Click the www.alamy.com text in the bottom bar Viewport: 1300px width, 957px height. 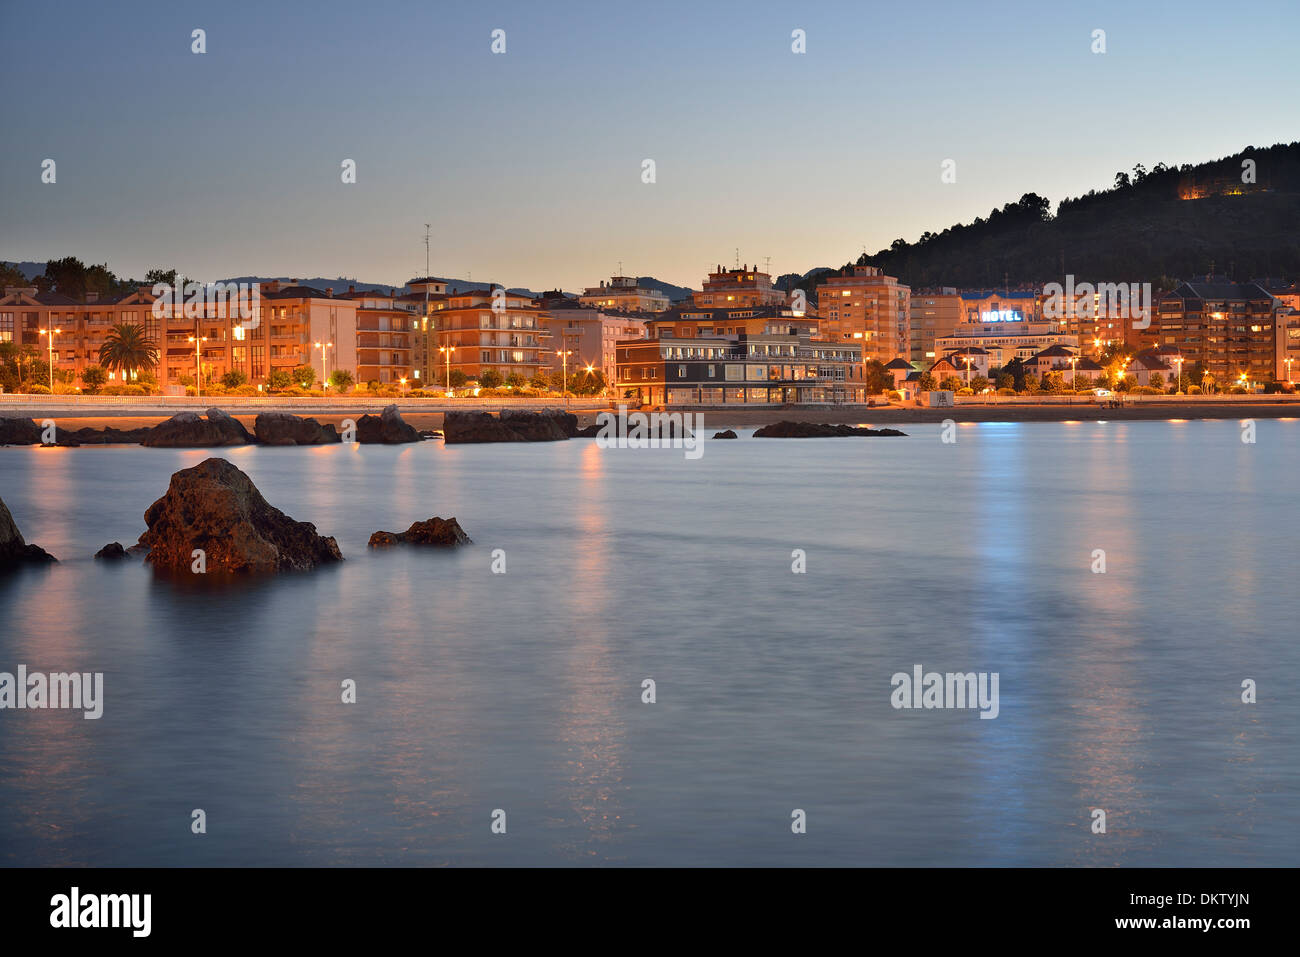pyautogui.click(x=1182, y=923)
